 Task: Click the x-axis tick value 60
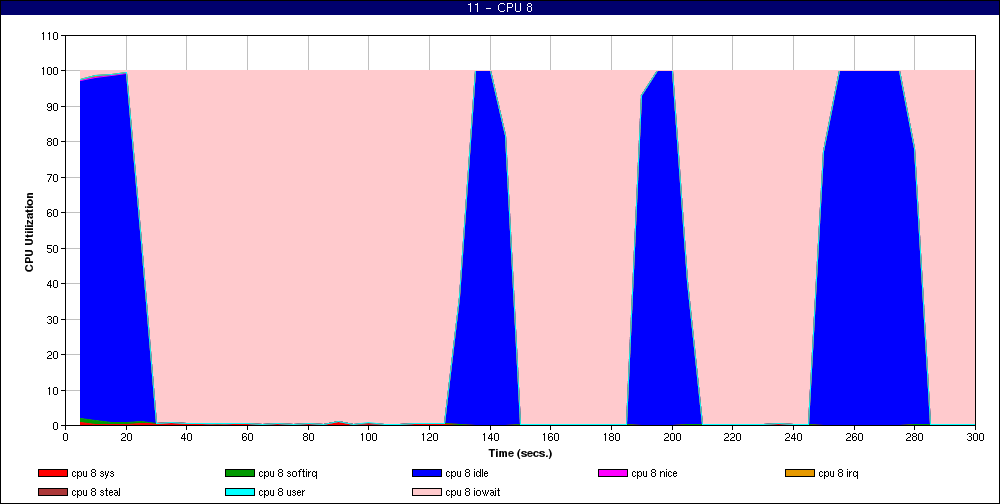tap(247, 437)
